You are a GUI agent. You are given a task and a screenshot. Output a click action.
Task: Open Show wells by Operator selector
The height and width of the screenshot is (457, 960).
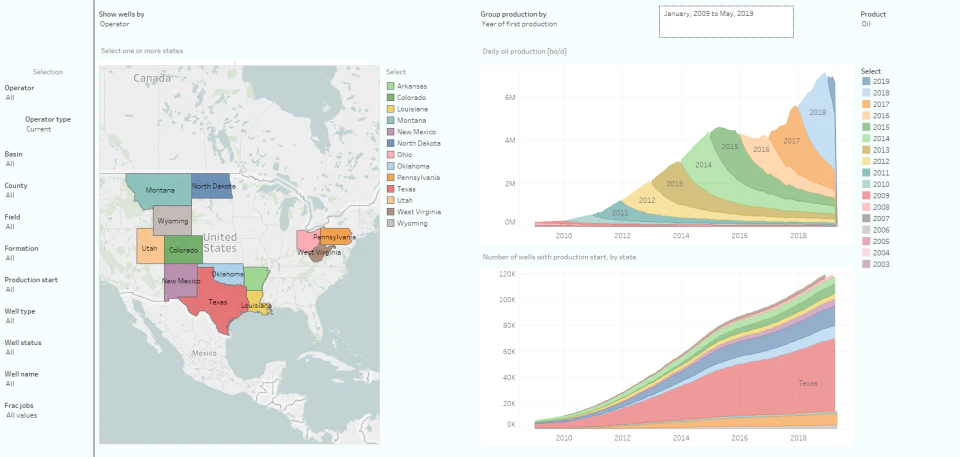pyautogui.click(x=122, y=19)
